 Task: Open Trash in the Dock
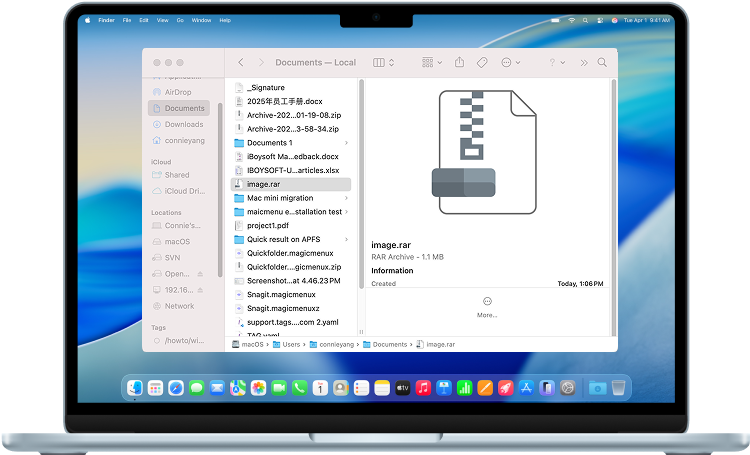tap(619, 387)
